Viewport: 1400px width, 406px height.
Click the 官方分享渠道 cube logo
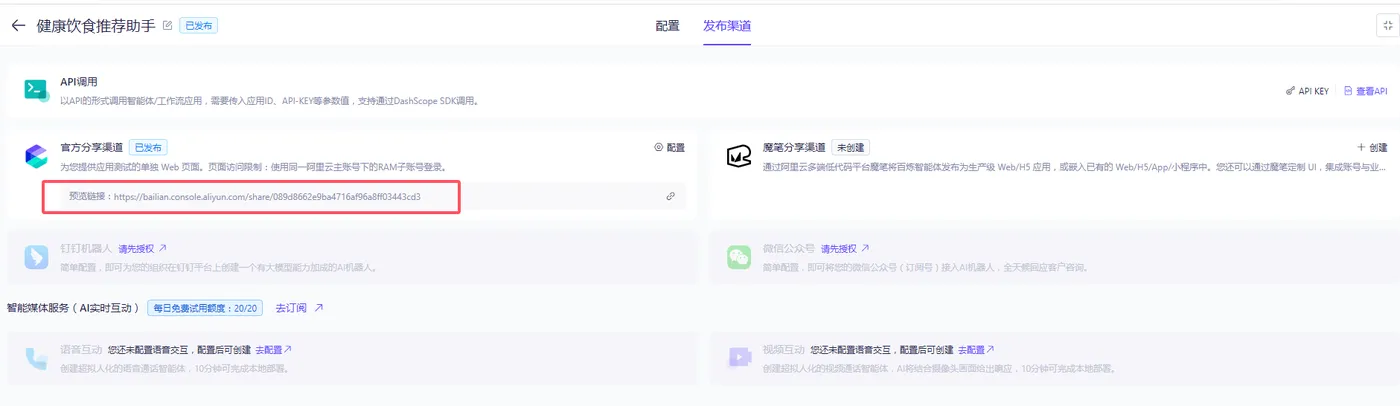[37, 156]
